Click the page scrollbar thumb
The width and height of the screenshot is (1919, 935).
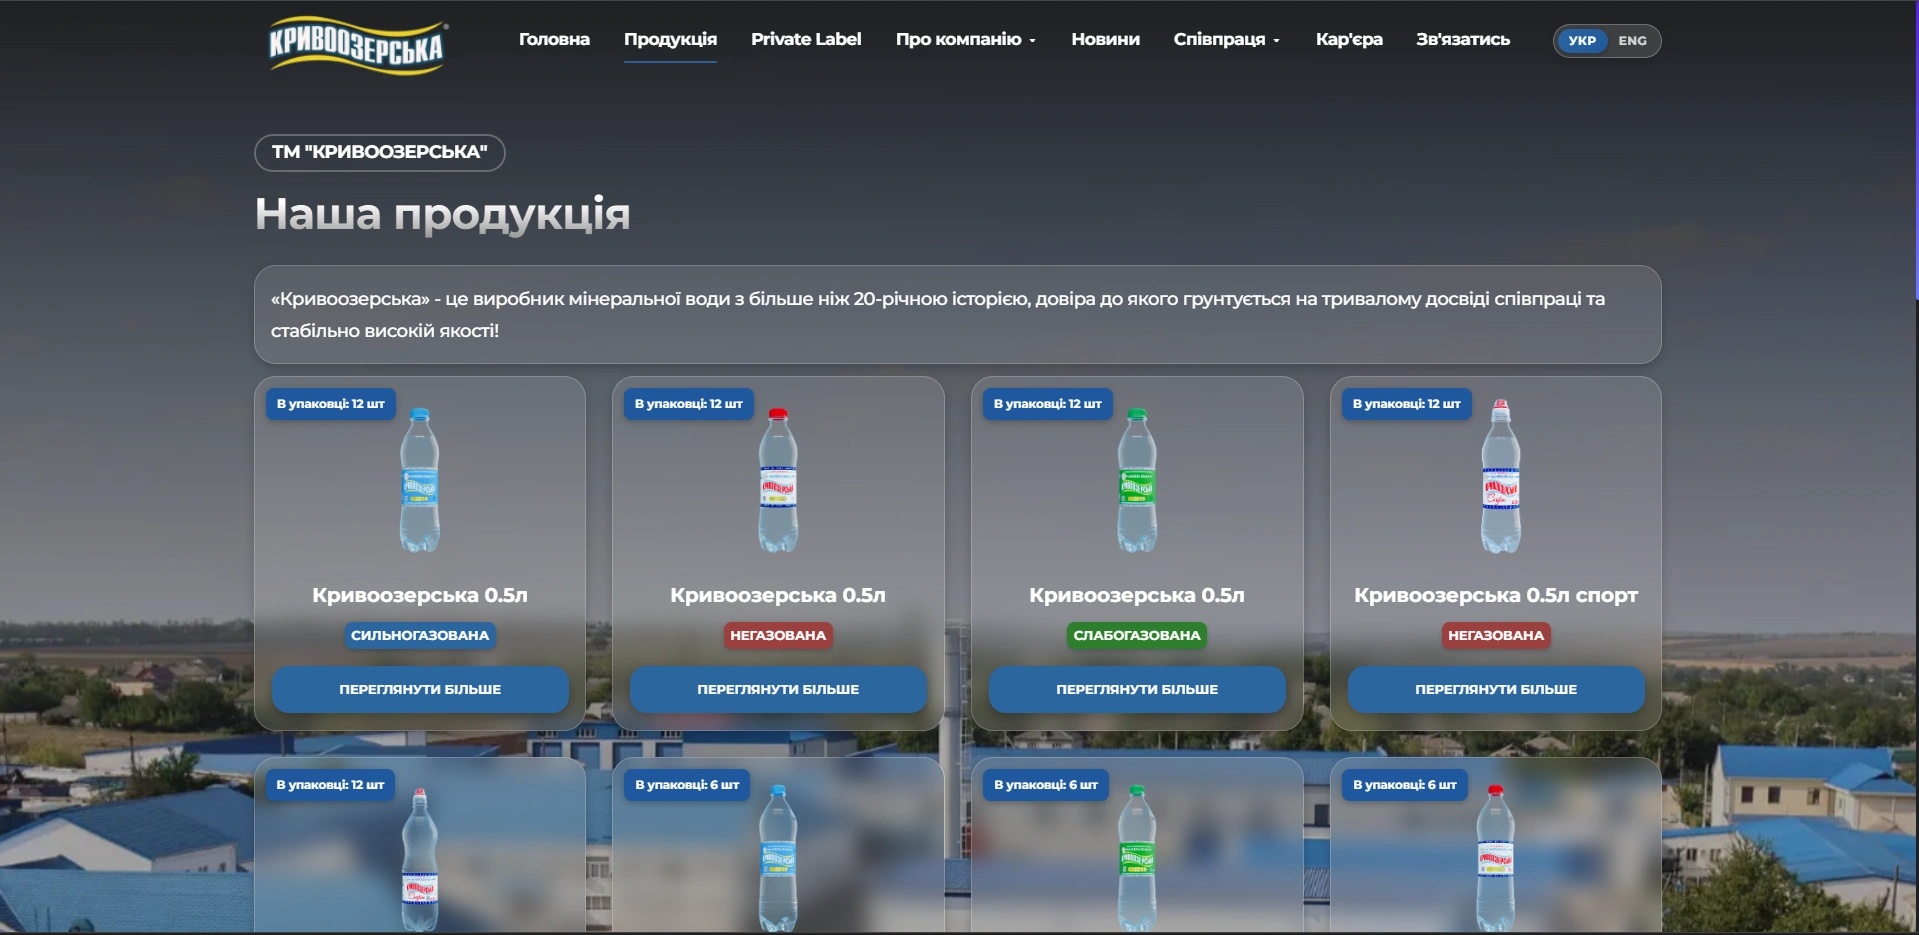pyautogui.click(x=1916, y=150)
